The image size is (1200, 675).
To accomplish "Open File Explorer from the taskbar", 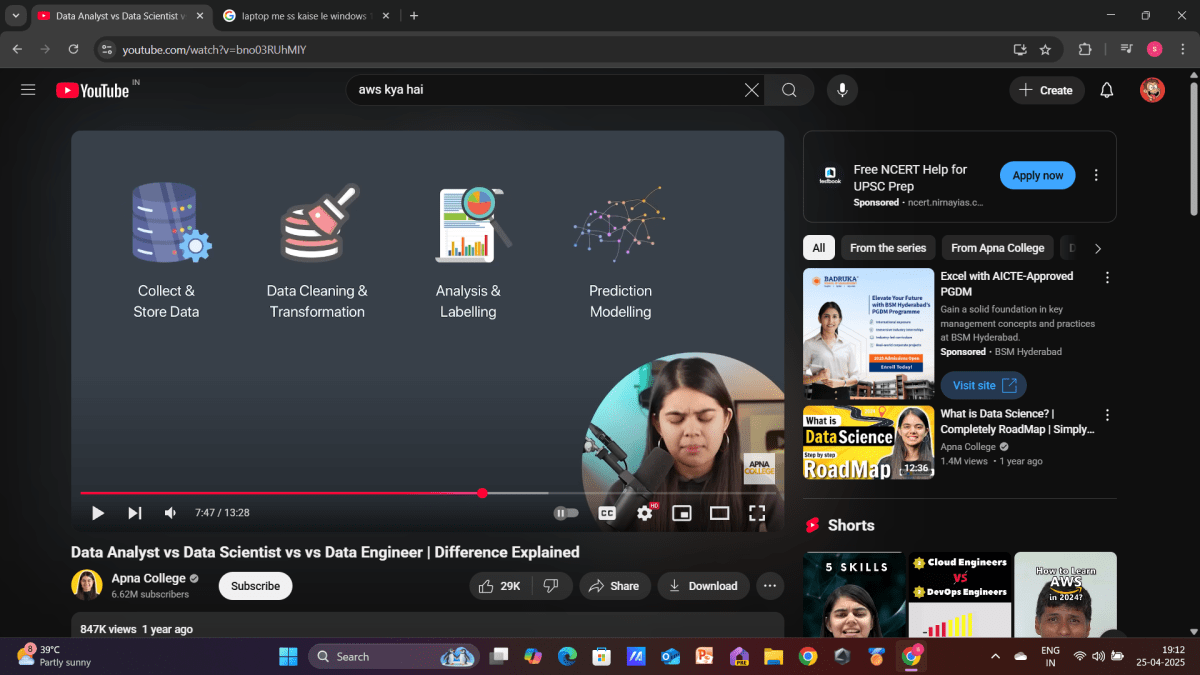I will (773, 656).
